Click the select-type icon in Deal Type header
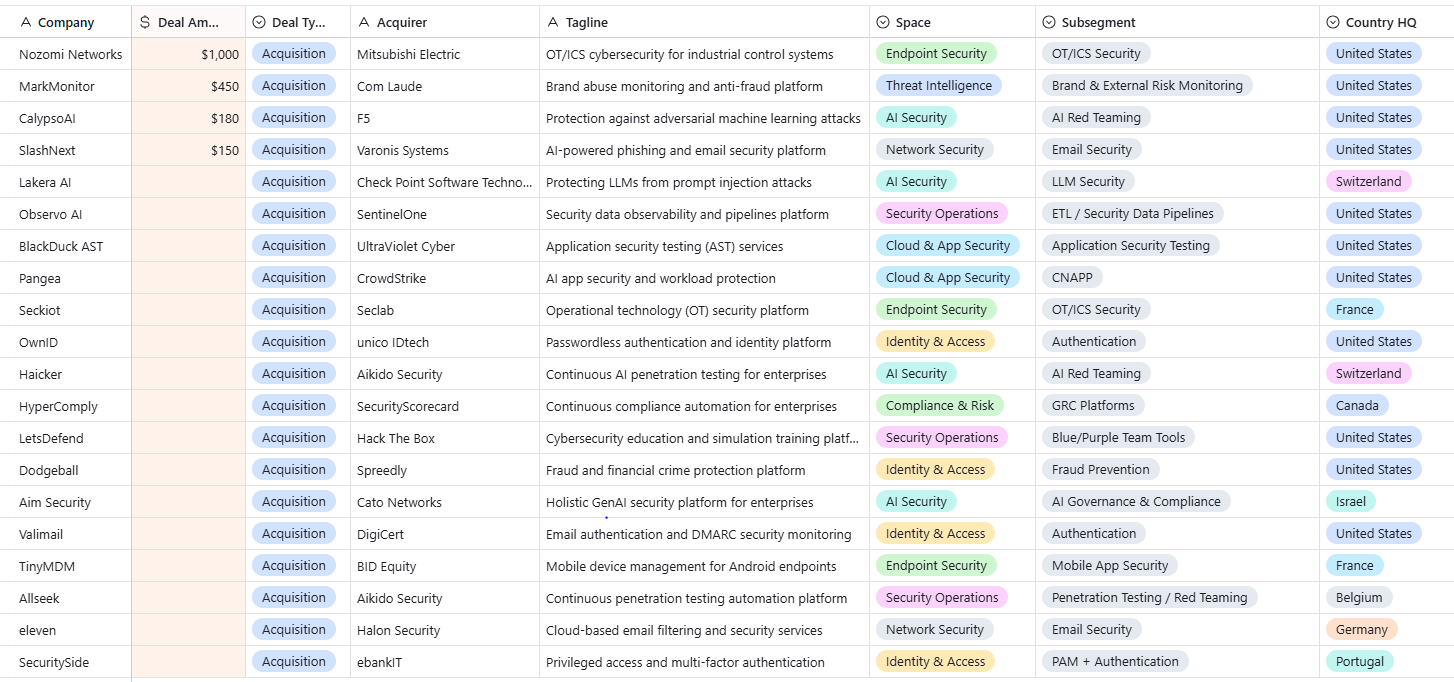This screenshot has width=1454, height=682. 259,22
